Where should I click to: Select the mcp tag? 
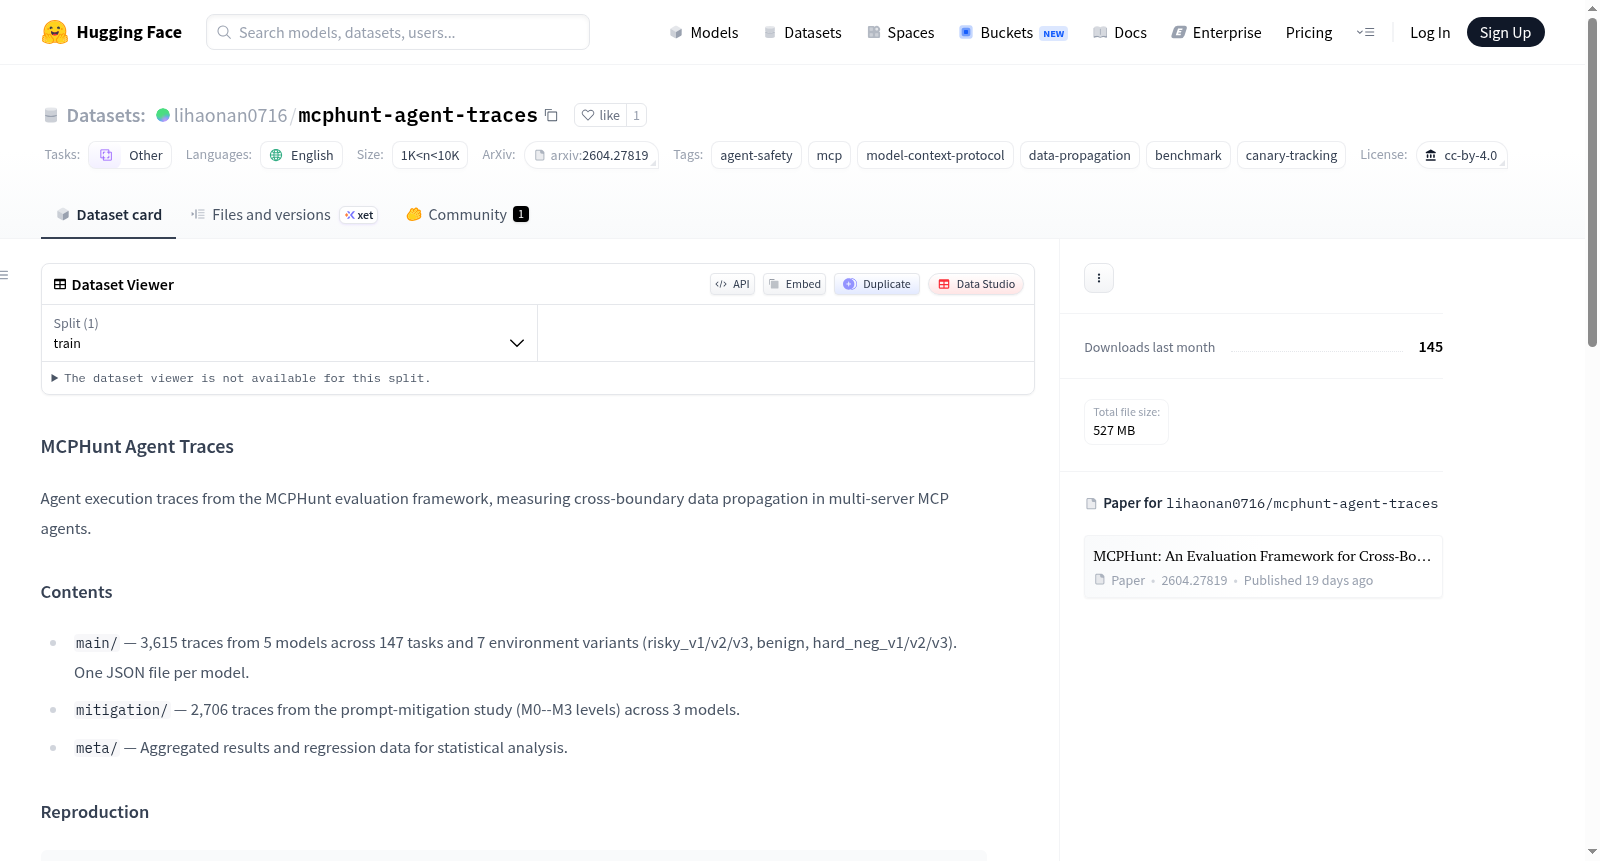829,155
